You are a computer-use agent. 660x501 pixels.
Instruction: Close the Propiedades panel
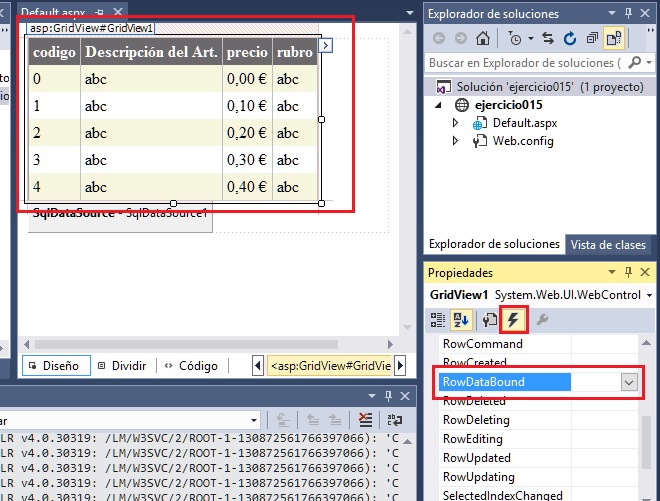[x=645, y=272]
